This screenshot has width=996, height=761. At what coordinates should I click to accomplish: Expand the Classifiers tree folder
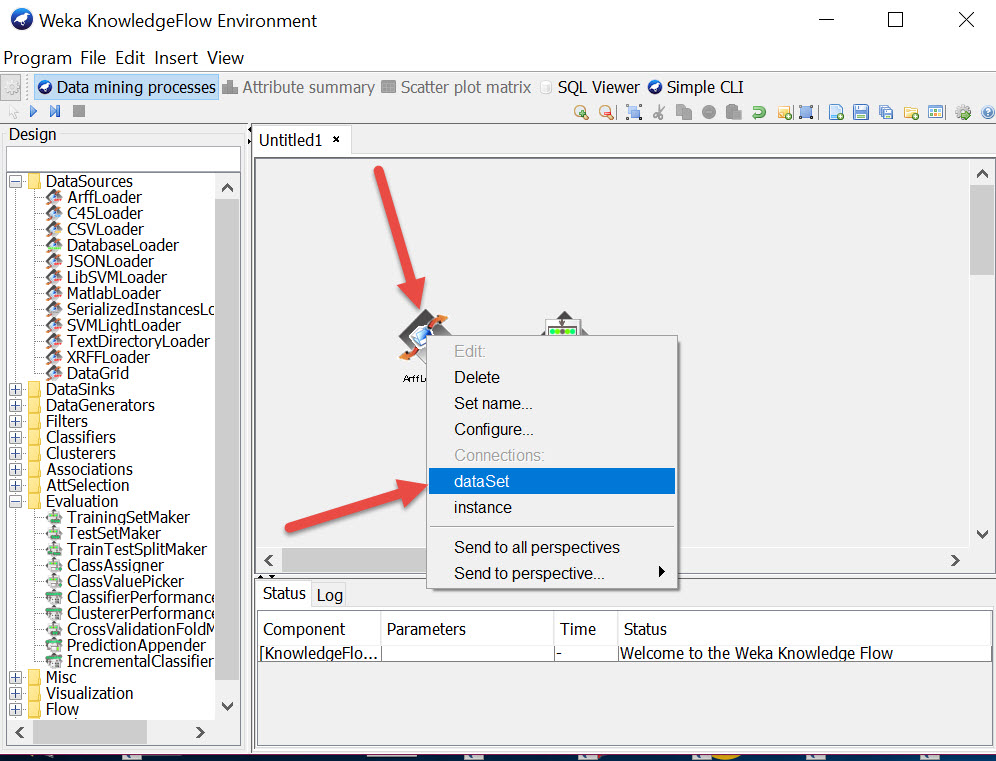[x=16, y=437]
